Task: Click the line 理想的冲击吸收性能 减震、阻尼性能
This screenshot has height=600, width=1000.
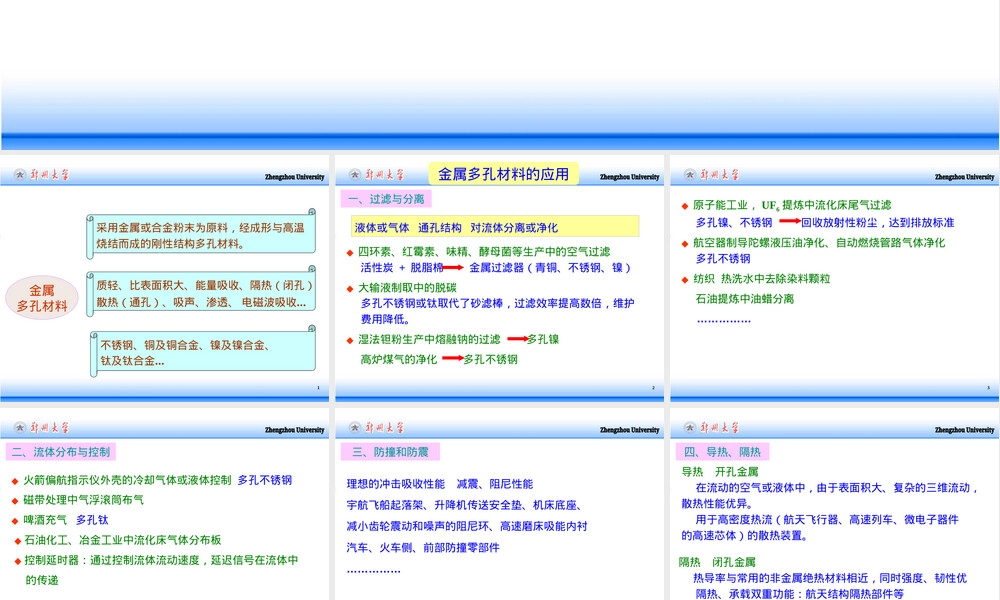Action: pos(439,484)
